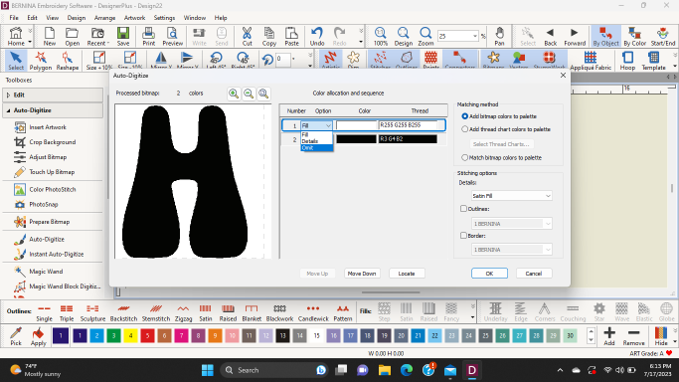Open the Design menu
This screenshot has width=679, height=382.
point(76,18)
